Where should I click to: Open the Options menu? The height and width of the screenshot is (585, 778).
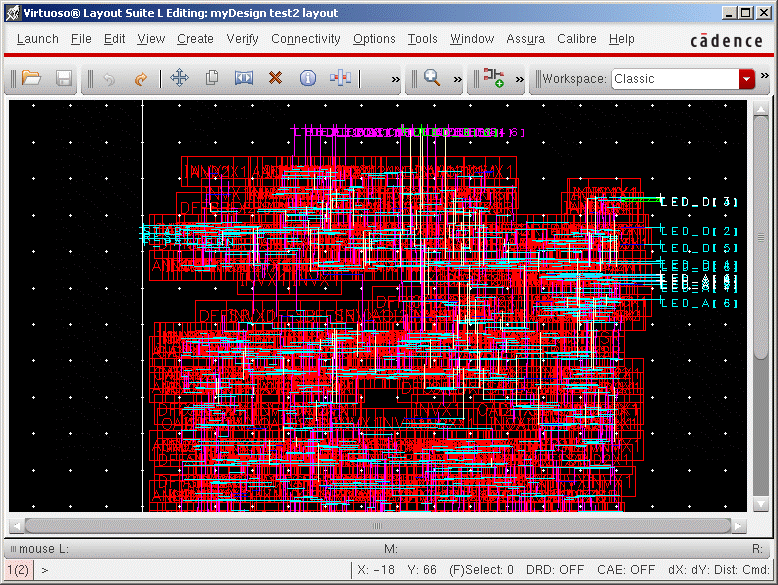(x=374, y=39)
